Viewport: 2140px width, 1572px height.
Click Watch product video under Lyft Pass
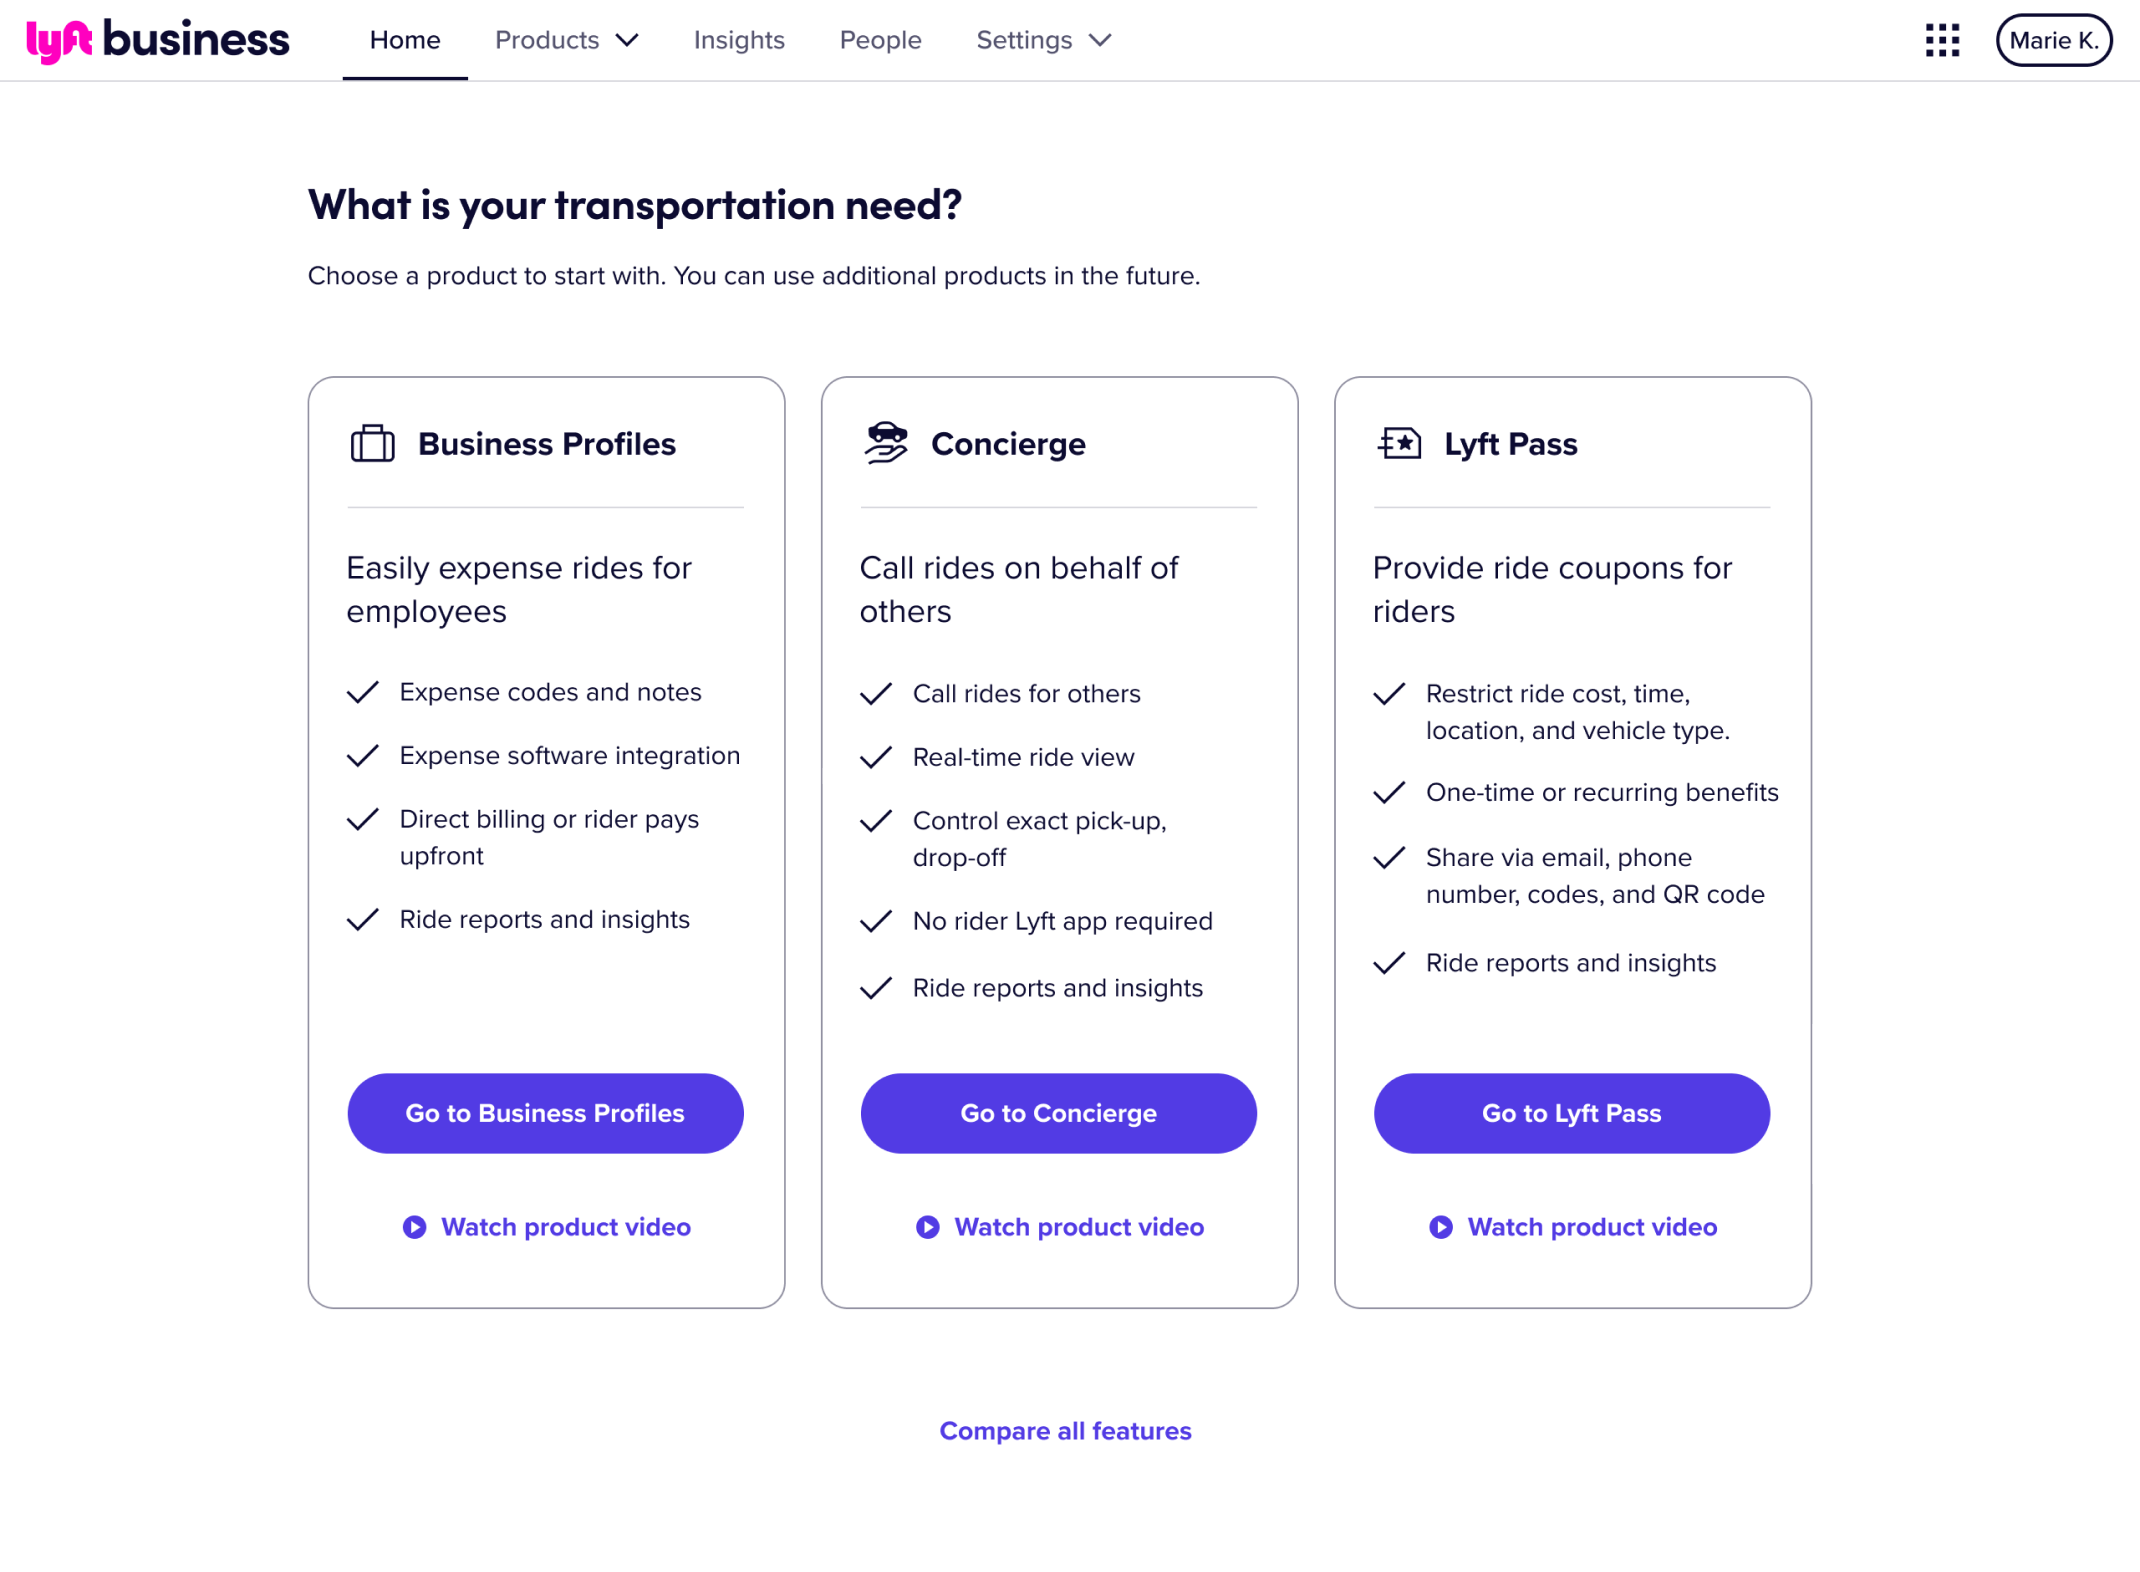[x=1591, y=1227]
